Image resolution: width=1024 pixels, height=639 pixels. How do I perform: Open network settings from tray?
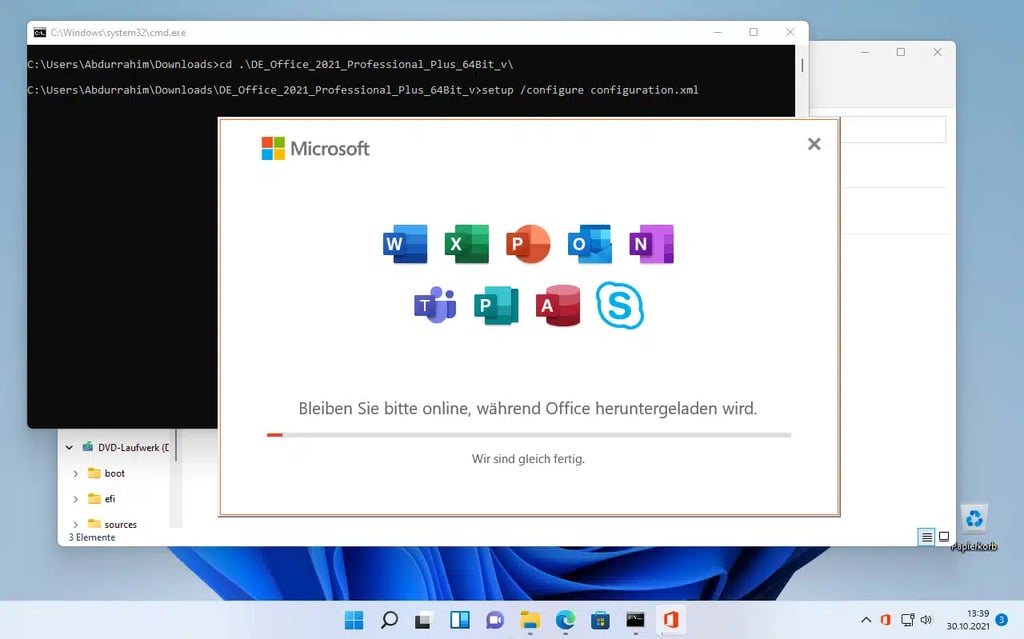[907, 619]
